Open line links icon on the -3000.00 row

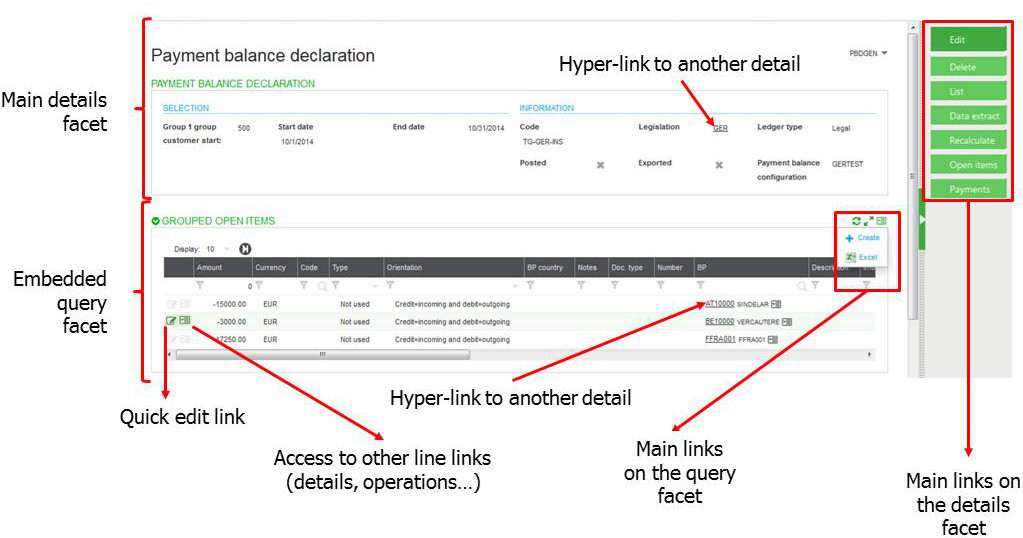pyautogui.click(x=185, y=321)
